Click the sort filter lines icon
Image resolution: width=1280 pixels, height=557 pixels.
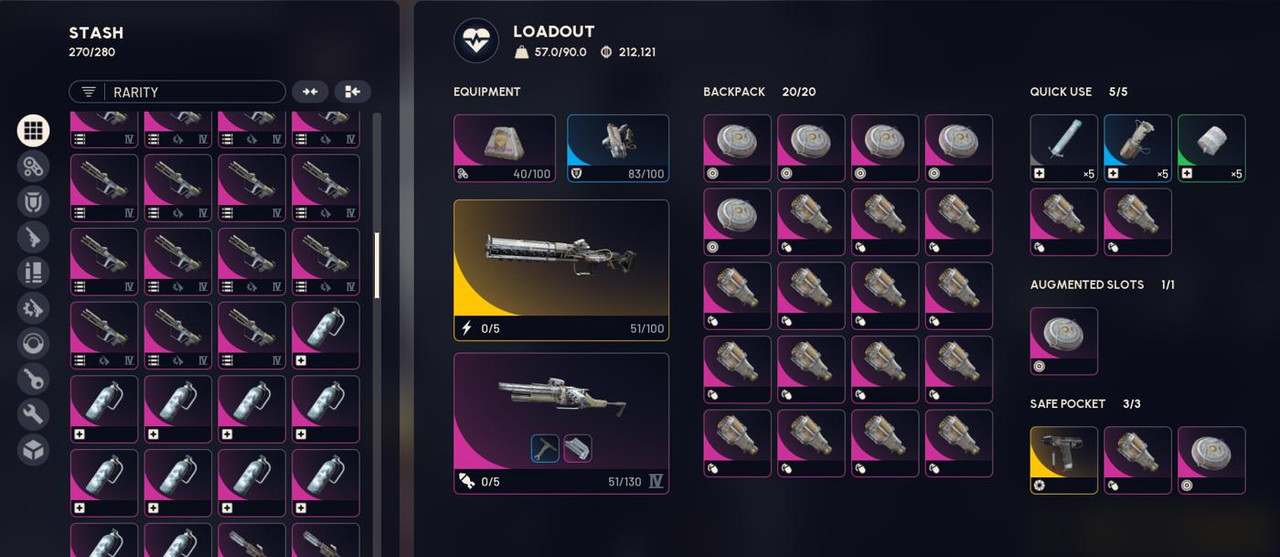point(89,92)
